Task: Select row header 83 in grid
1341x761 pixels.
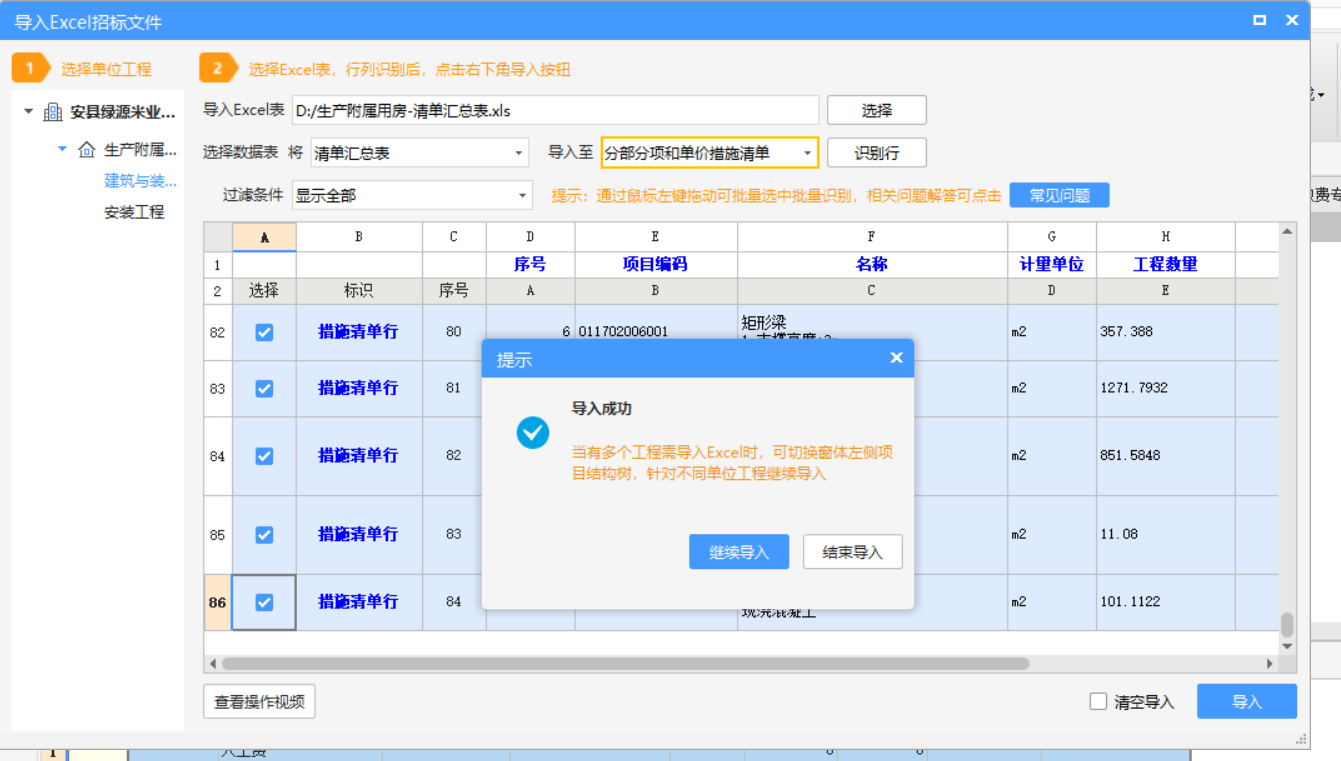Action: [x=218, y=388]
